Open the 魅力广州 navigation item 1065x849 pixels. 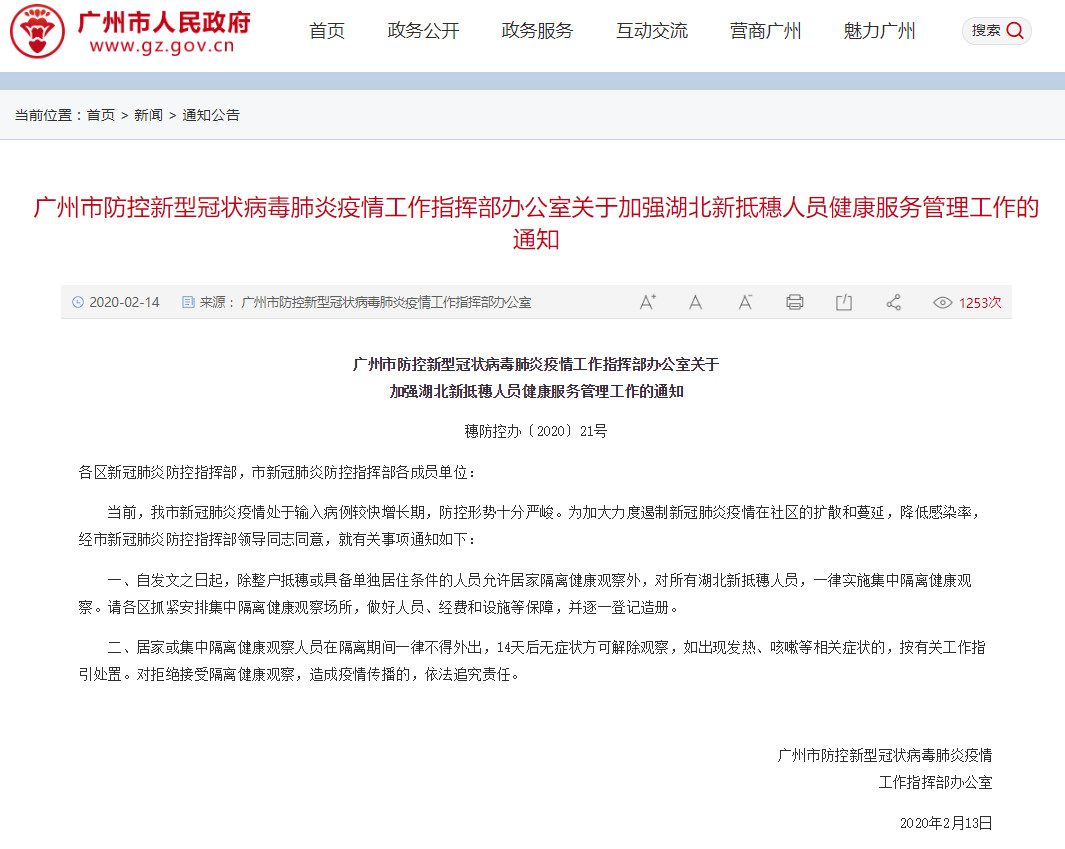coord(880,31)
